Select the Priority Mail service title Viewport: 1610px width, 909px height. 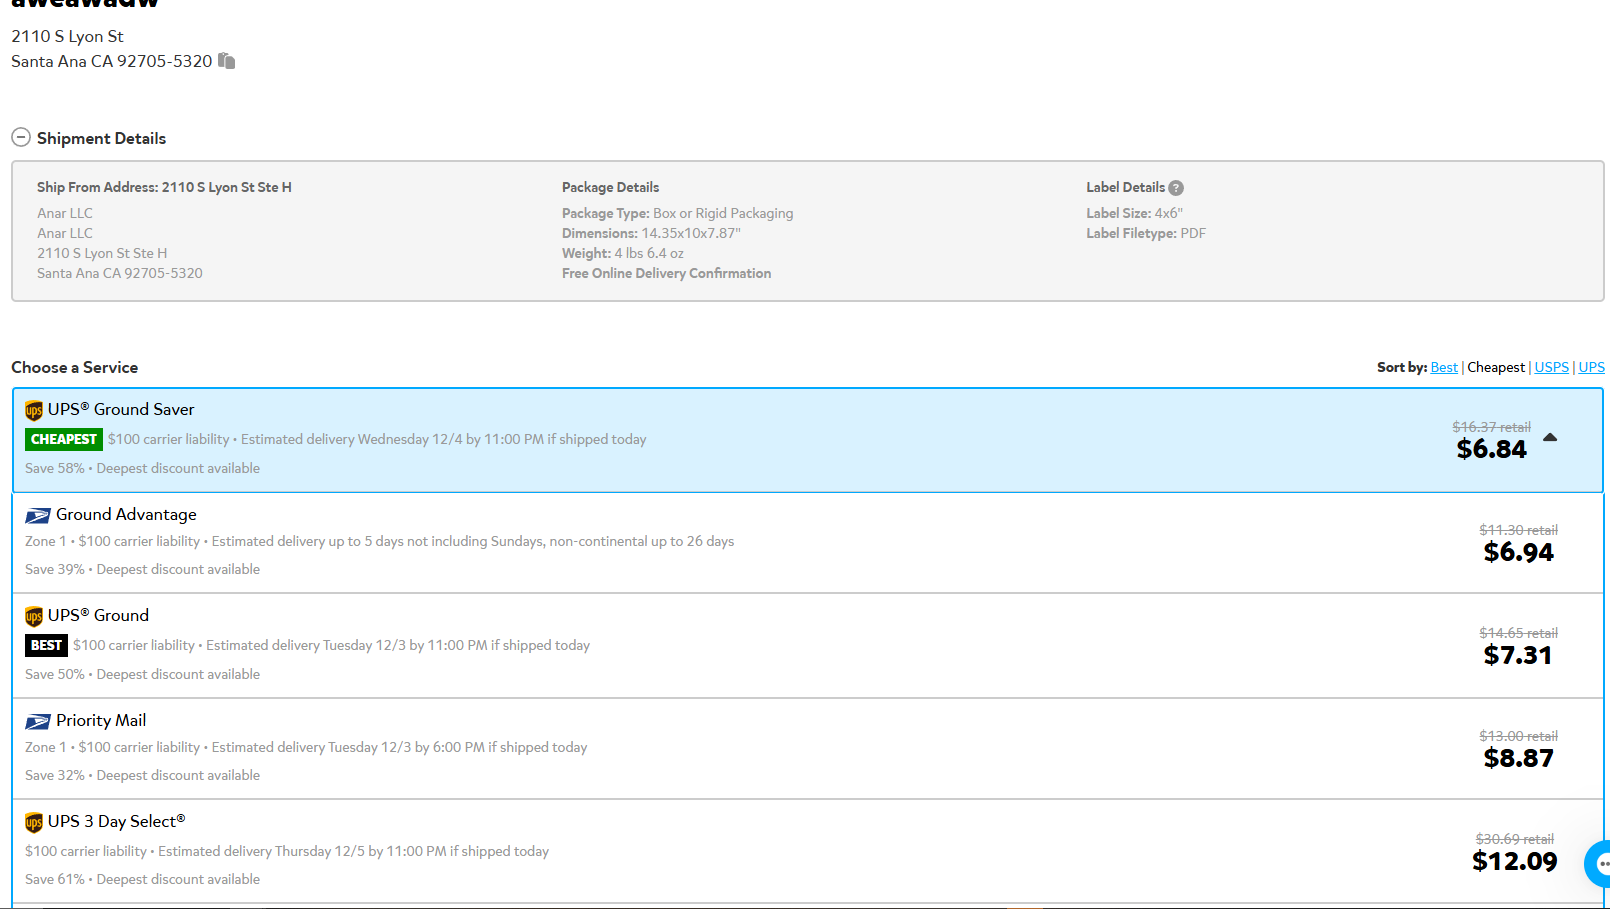101,720
